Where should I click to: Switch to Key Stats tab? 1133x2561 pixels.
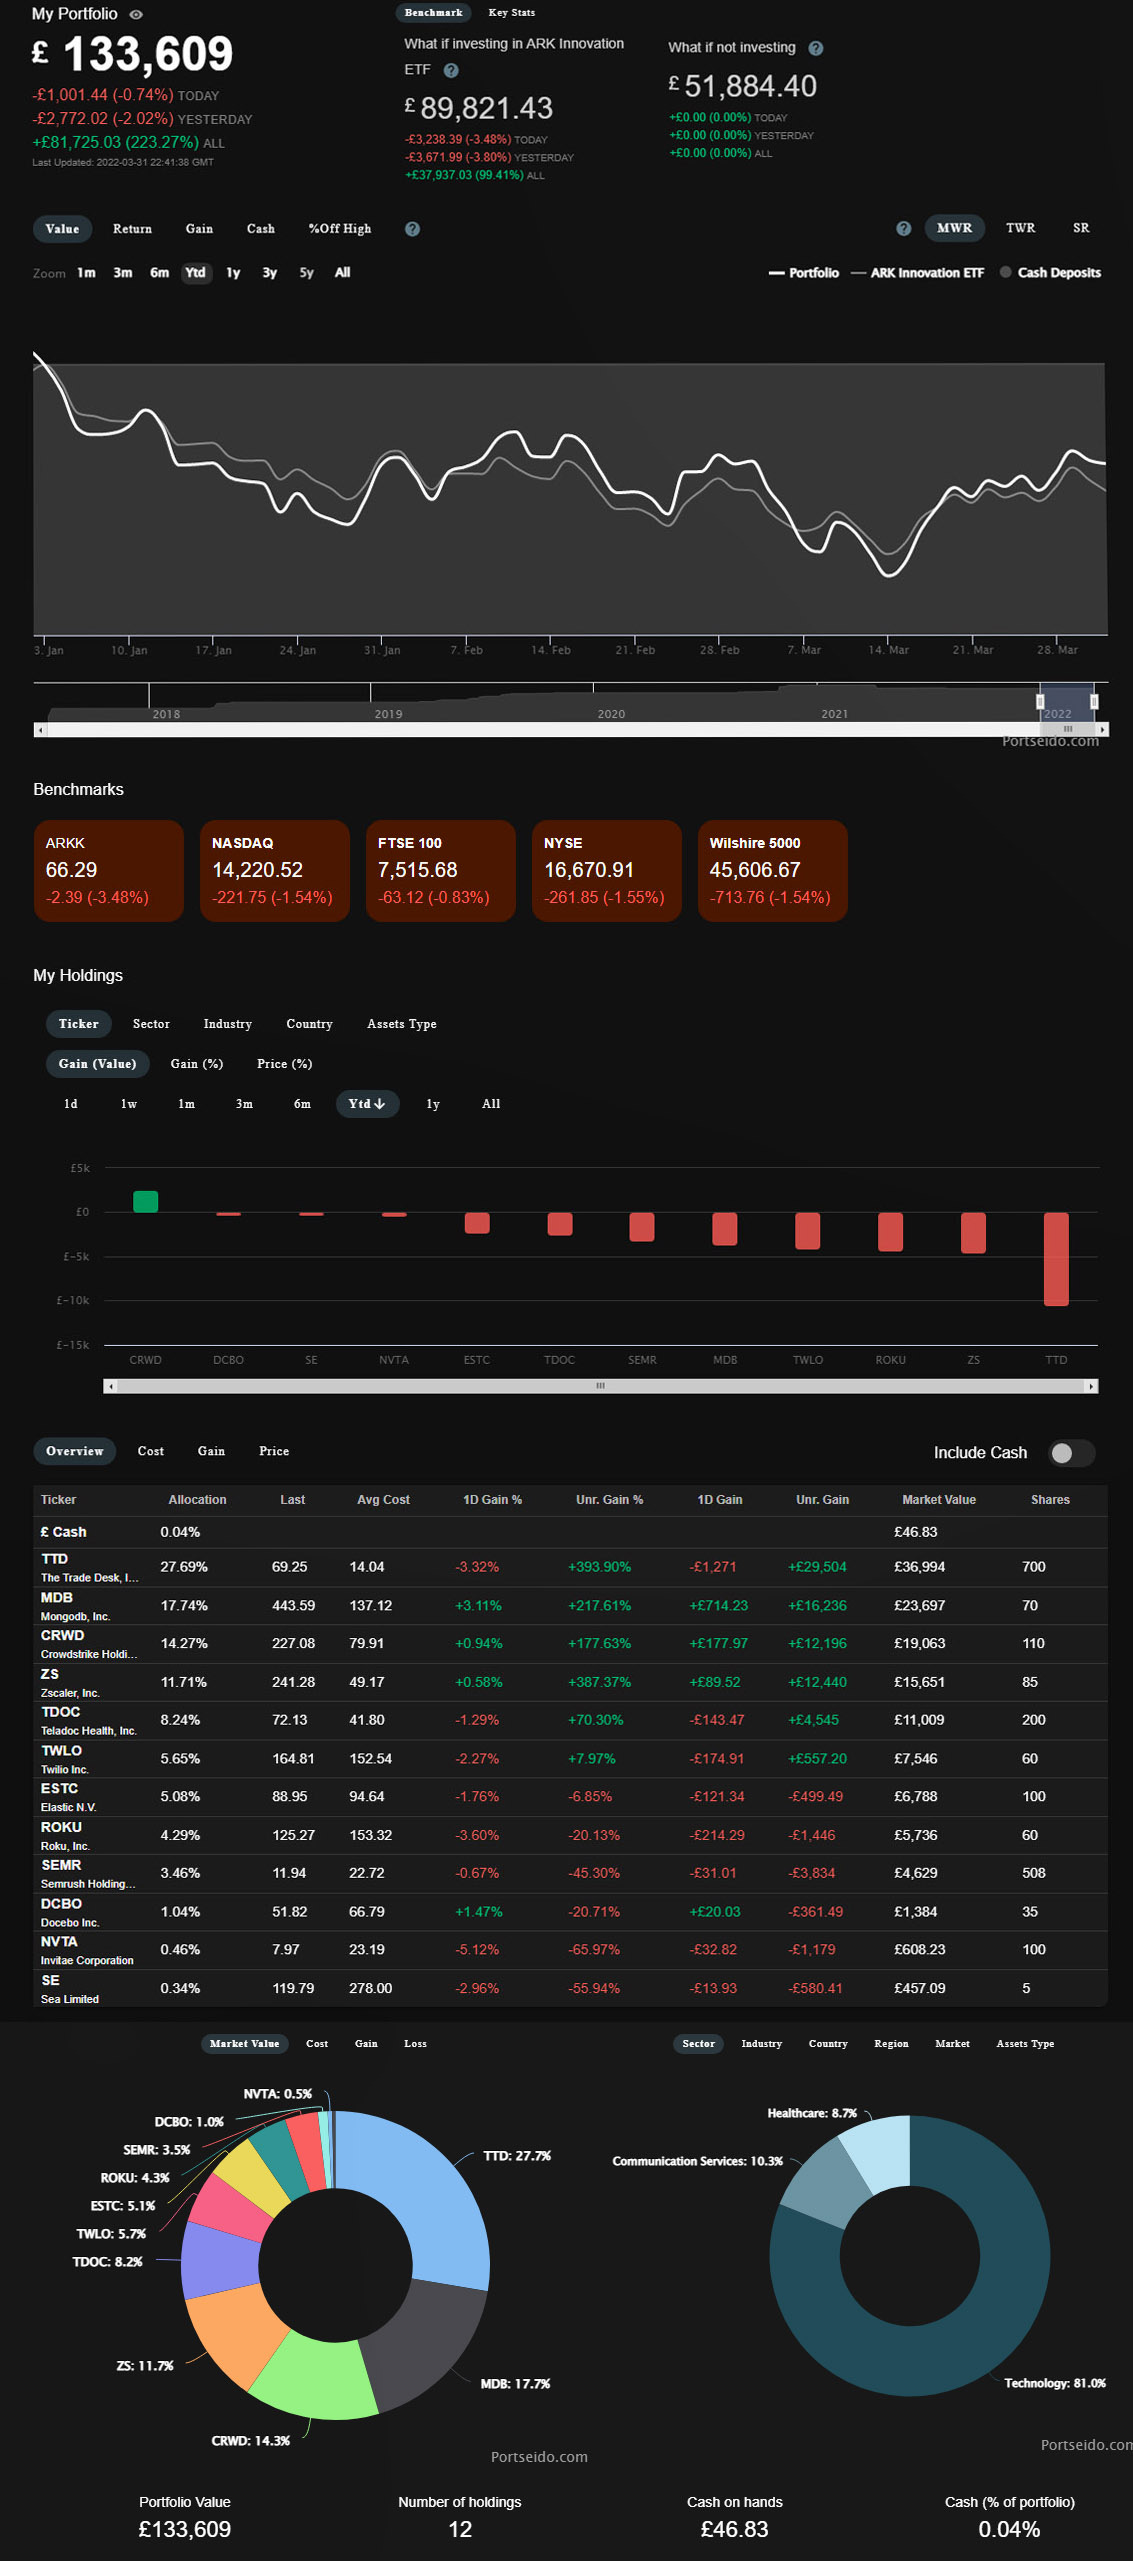pyautogui.click(x=512, y=13)
